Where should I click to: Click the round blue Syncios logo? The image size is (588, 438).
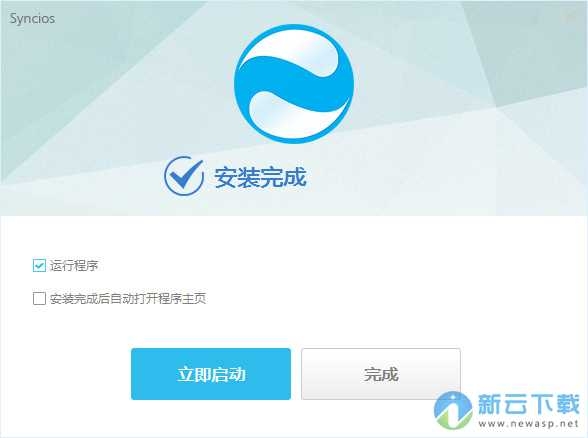click(294, 84)
